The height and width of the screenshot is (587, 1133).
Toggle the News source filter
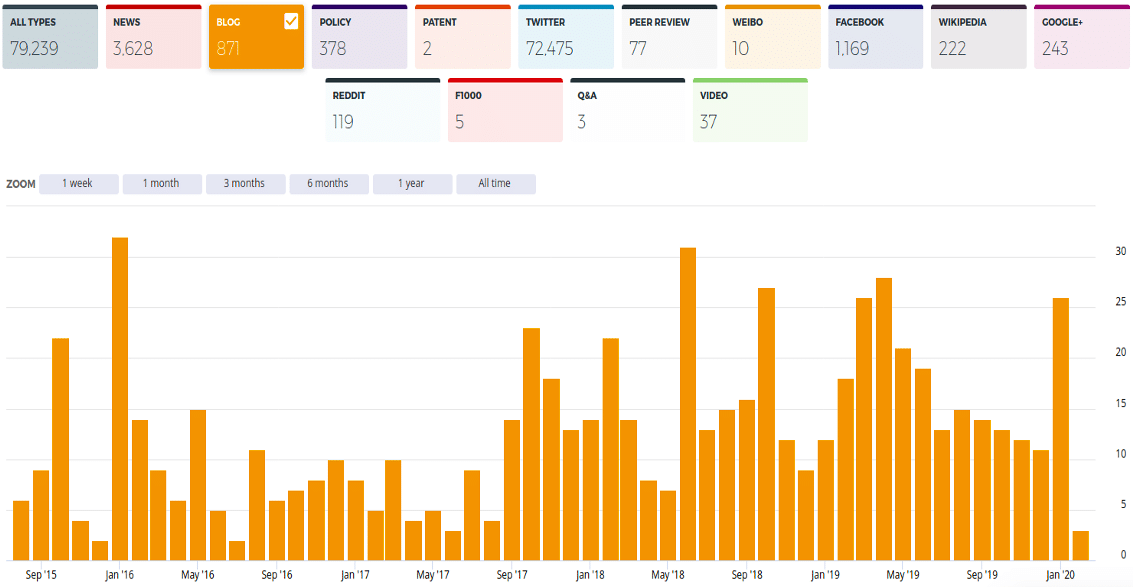pyautogui.click(x=153, y=37)
